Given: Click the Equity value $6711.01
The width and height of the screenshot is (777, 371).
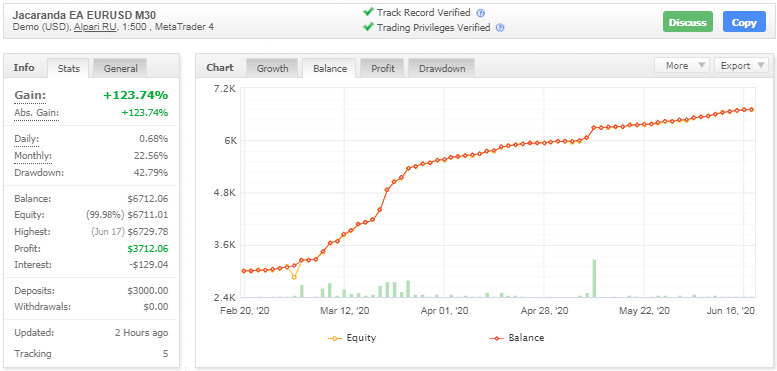Looking at the screenshot, I should tap(148, 215).
